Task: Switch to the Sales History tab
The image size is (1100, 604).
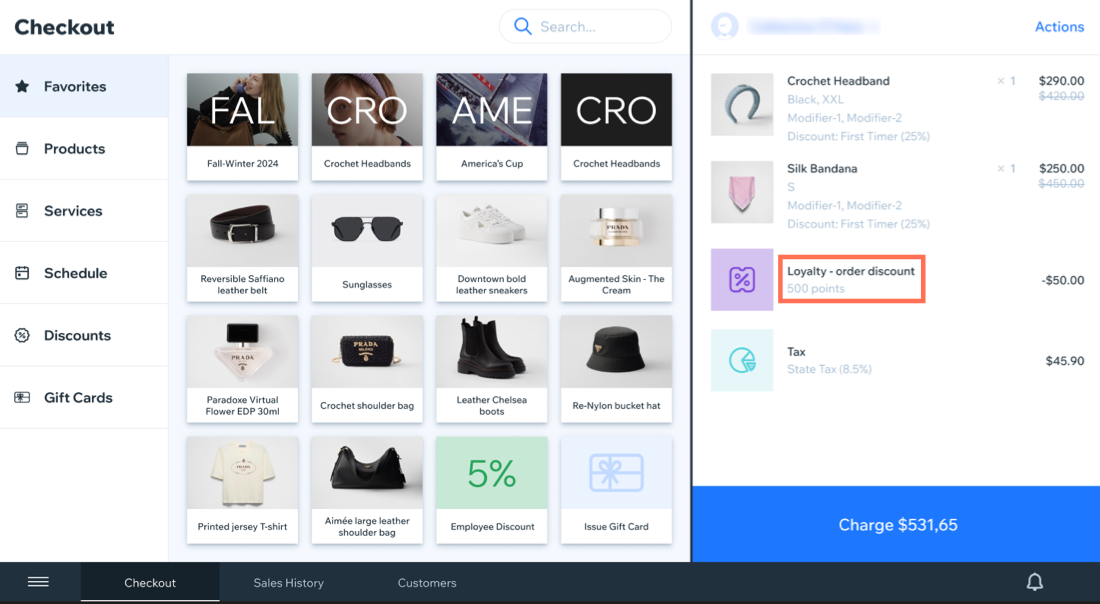Action: point(289,582)
